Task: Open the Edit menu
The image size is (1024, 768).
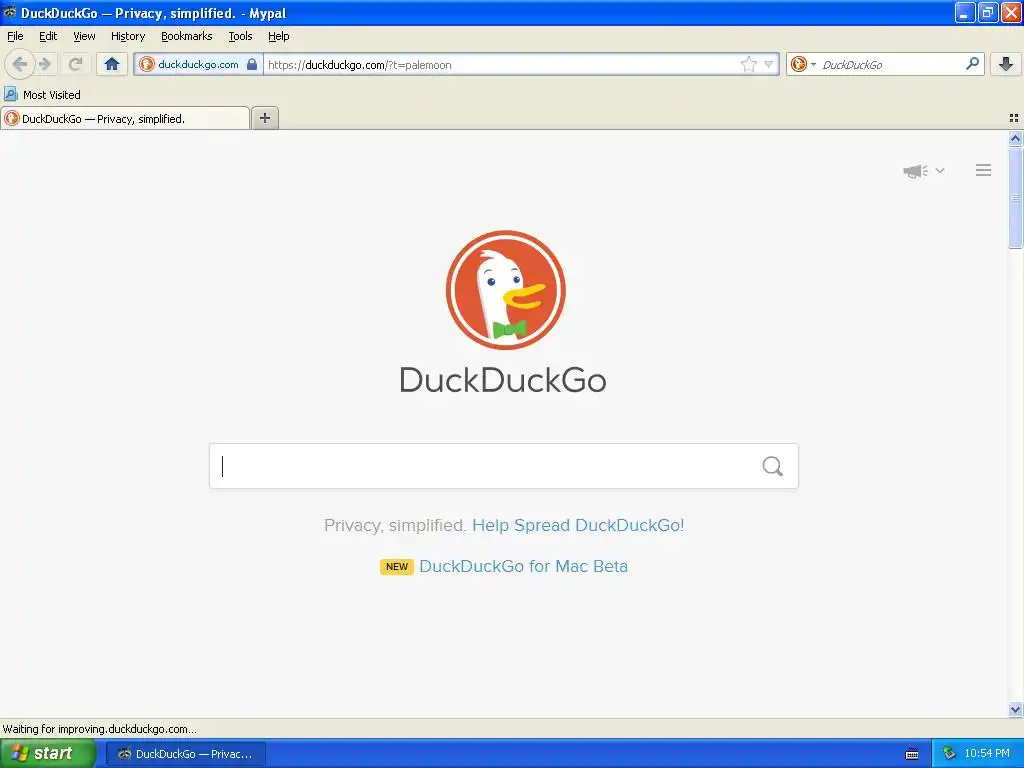Action: (x=48, y=36)
